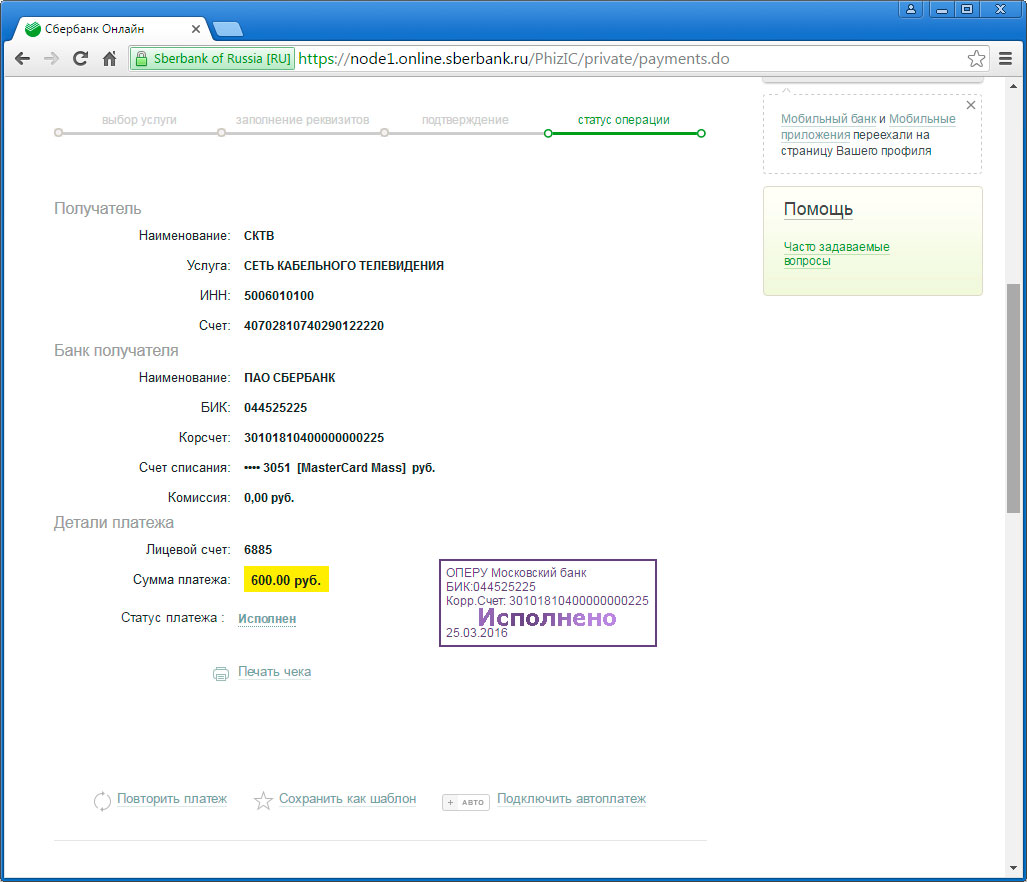Click the account number 40702810740290122220
This screenshot has height=882, width=1027.
pos(314,326)
